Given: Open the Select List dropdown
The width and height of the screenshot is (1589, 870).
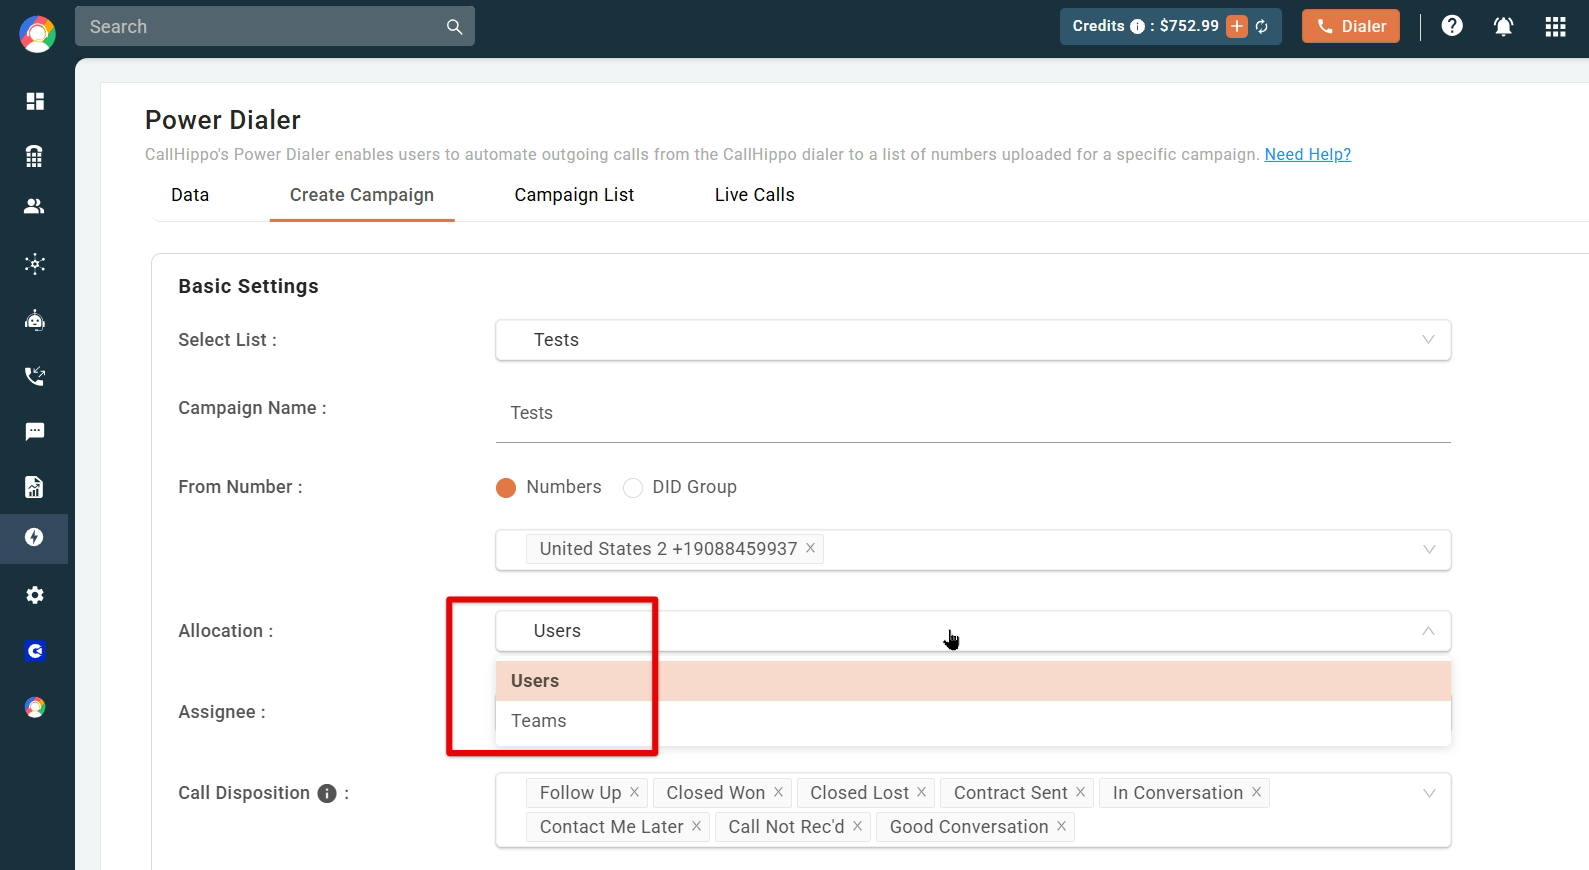Looking at the screenshot, I should (x=973, y=340).
